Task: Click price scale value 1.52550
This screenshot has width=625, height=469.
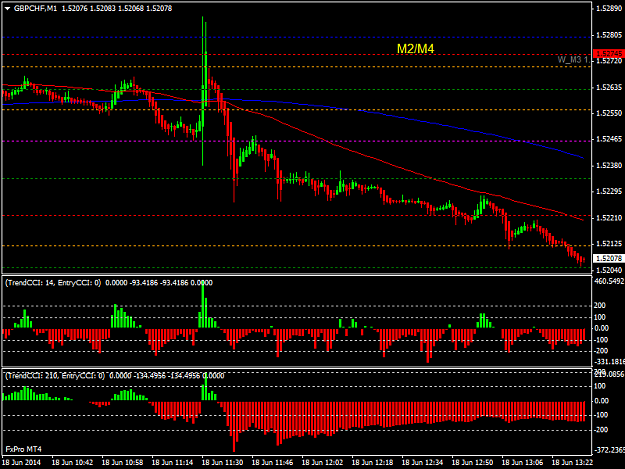Action: (609, 114)
